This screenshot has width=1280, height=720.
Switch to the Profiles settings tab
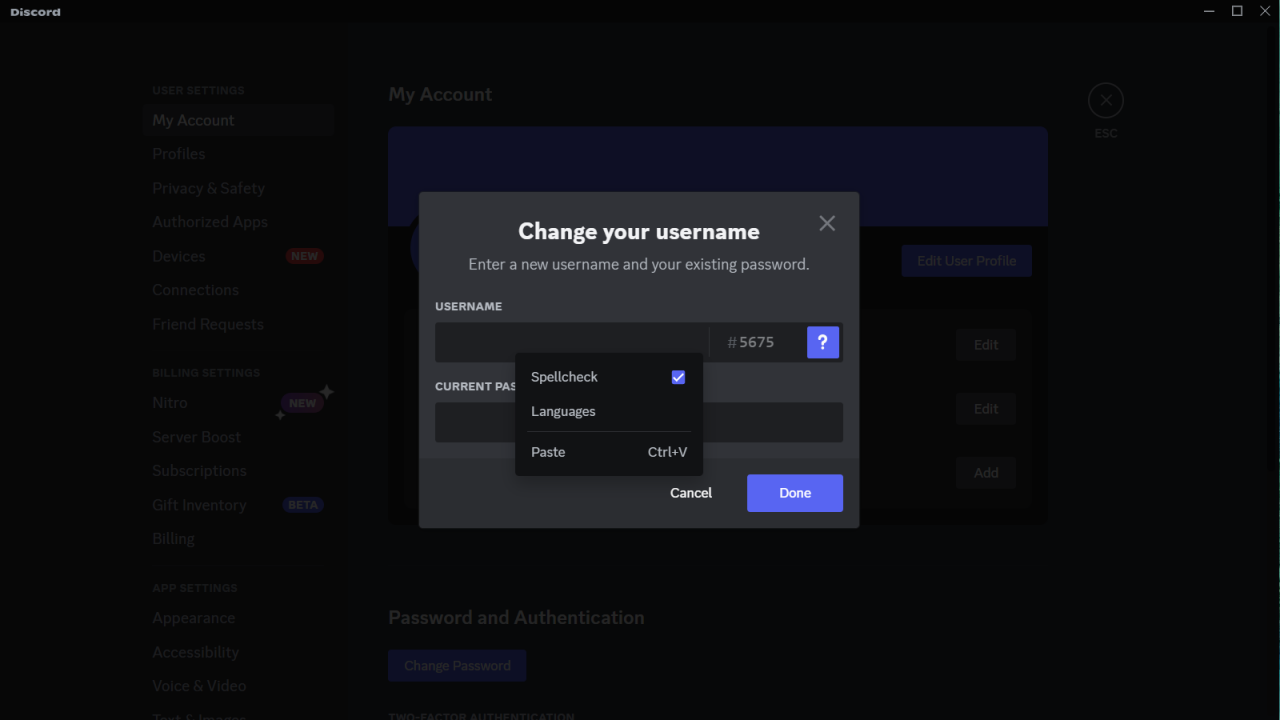(178, 153)
